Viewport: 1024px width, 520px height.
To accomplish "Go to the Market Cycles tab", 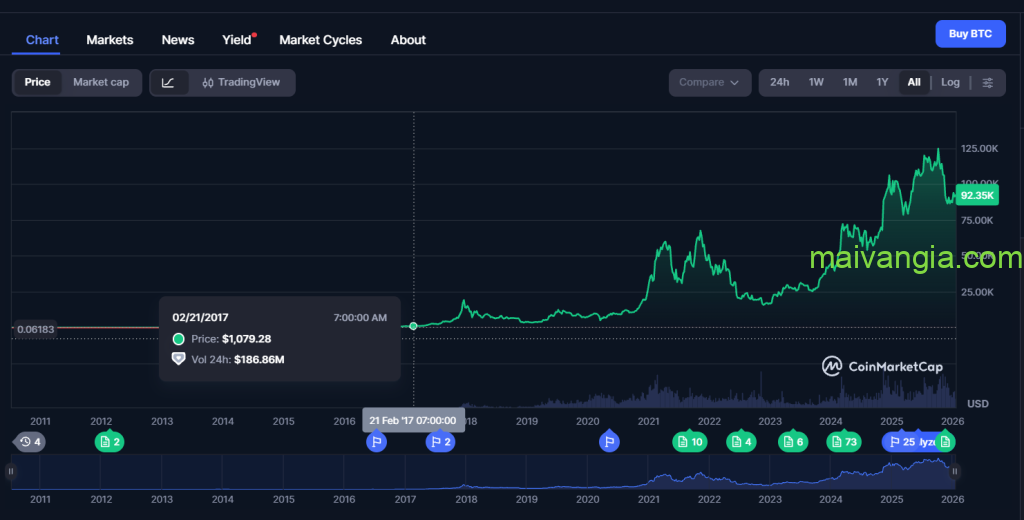I will 320,40.
